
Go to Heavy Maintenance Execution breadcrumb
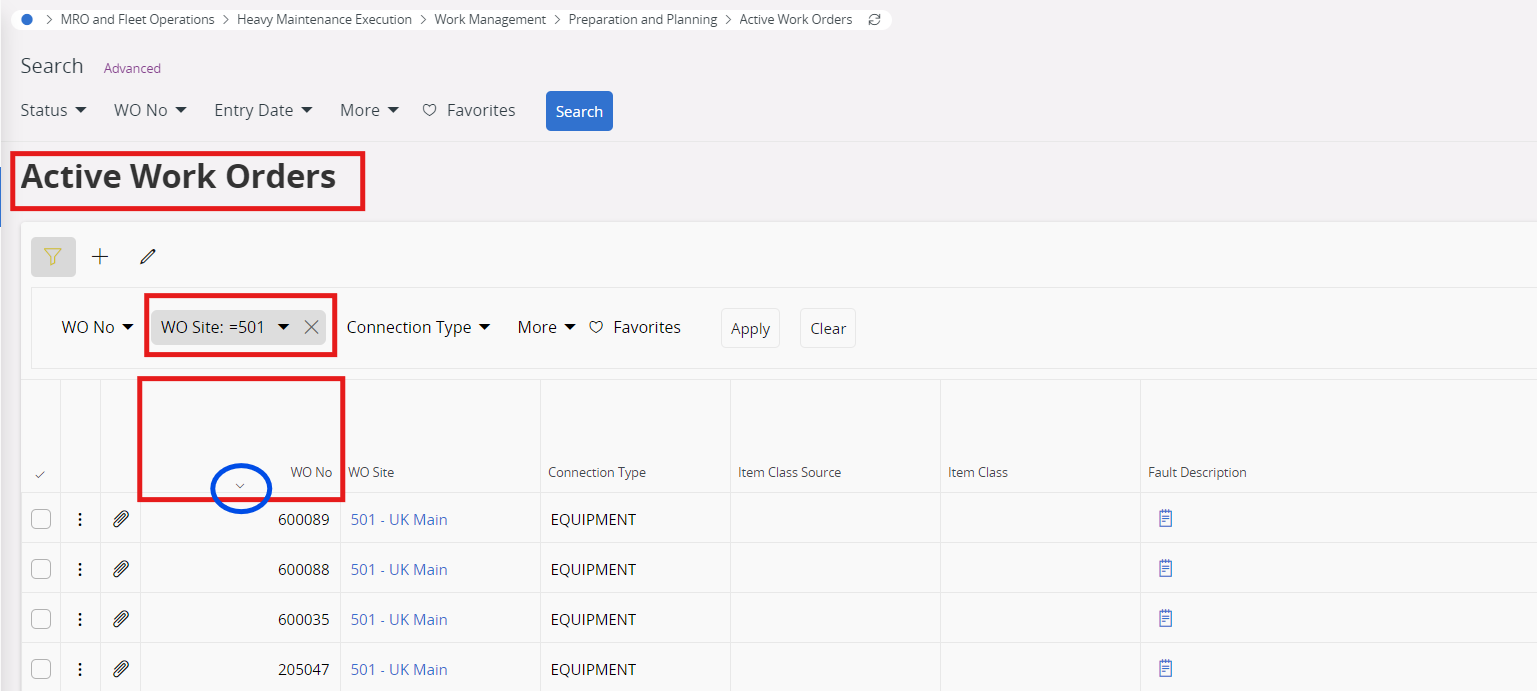pos(324,19)
